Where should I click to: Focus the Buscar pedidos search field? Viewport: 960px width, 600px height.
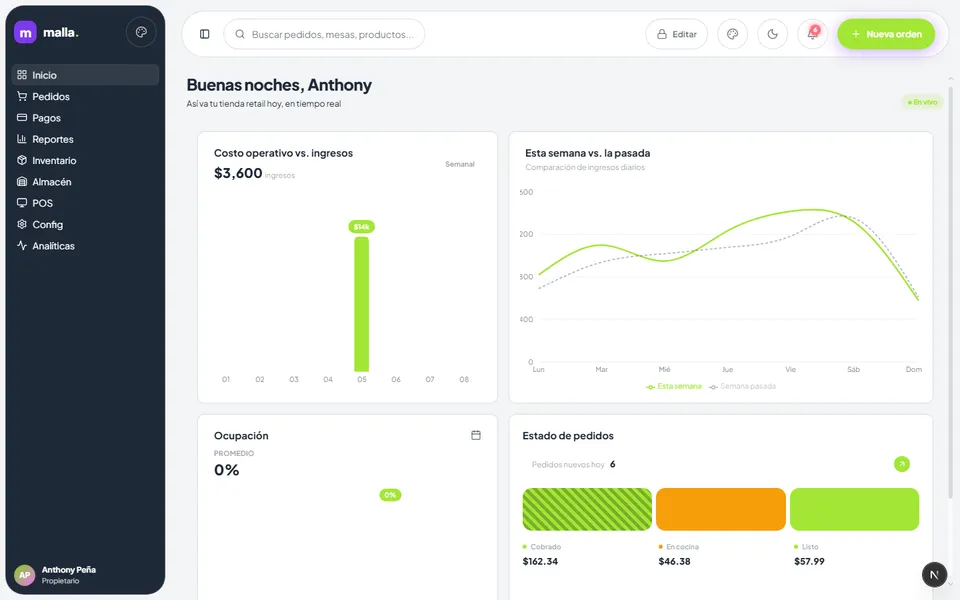click(x=324, y=34)
